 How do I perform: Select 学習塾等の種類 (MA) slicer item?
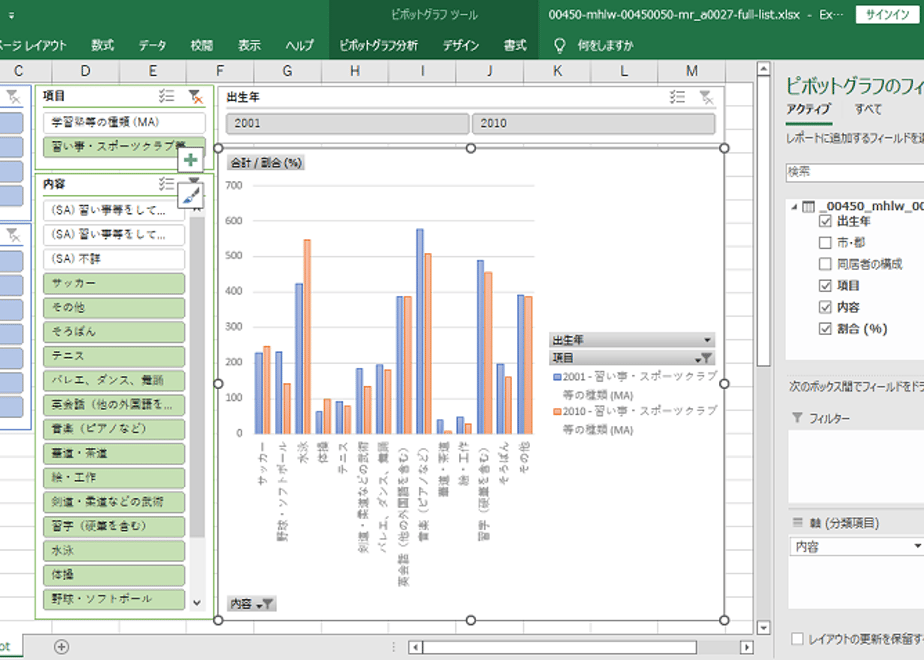point(124,122)
